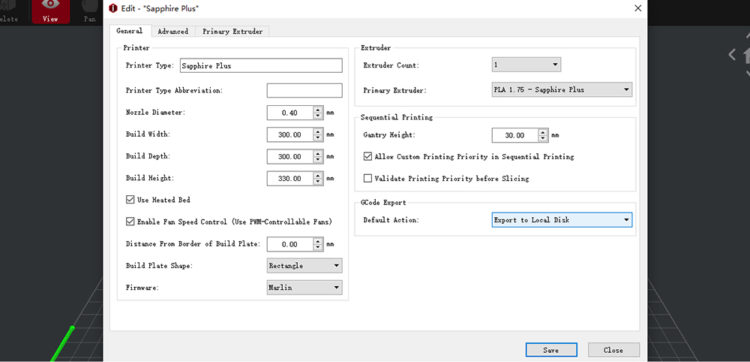
Task: Decrease Build Width with down arrow
Action: [x=318, y=138]
